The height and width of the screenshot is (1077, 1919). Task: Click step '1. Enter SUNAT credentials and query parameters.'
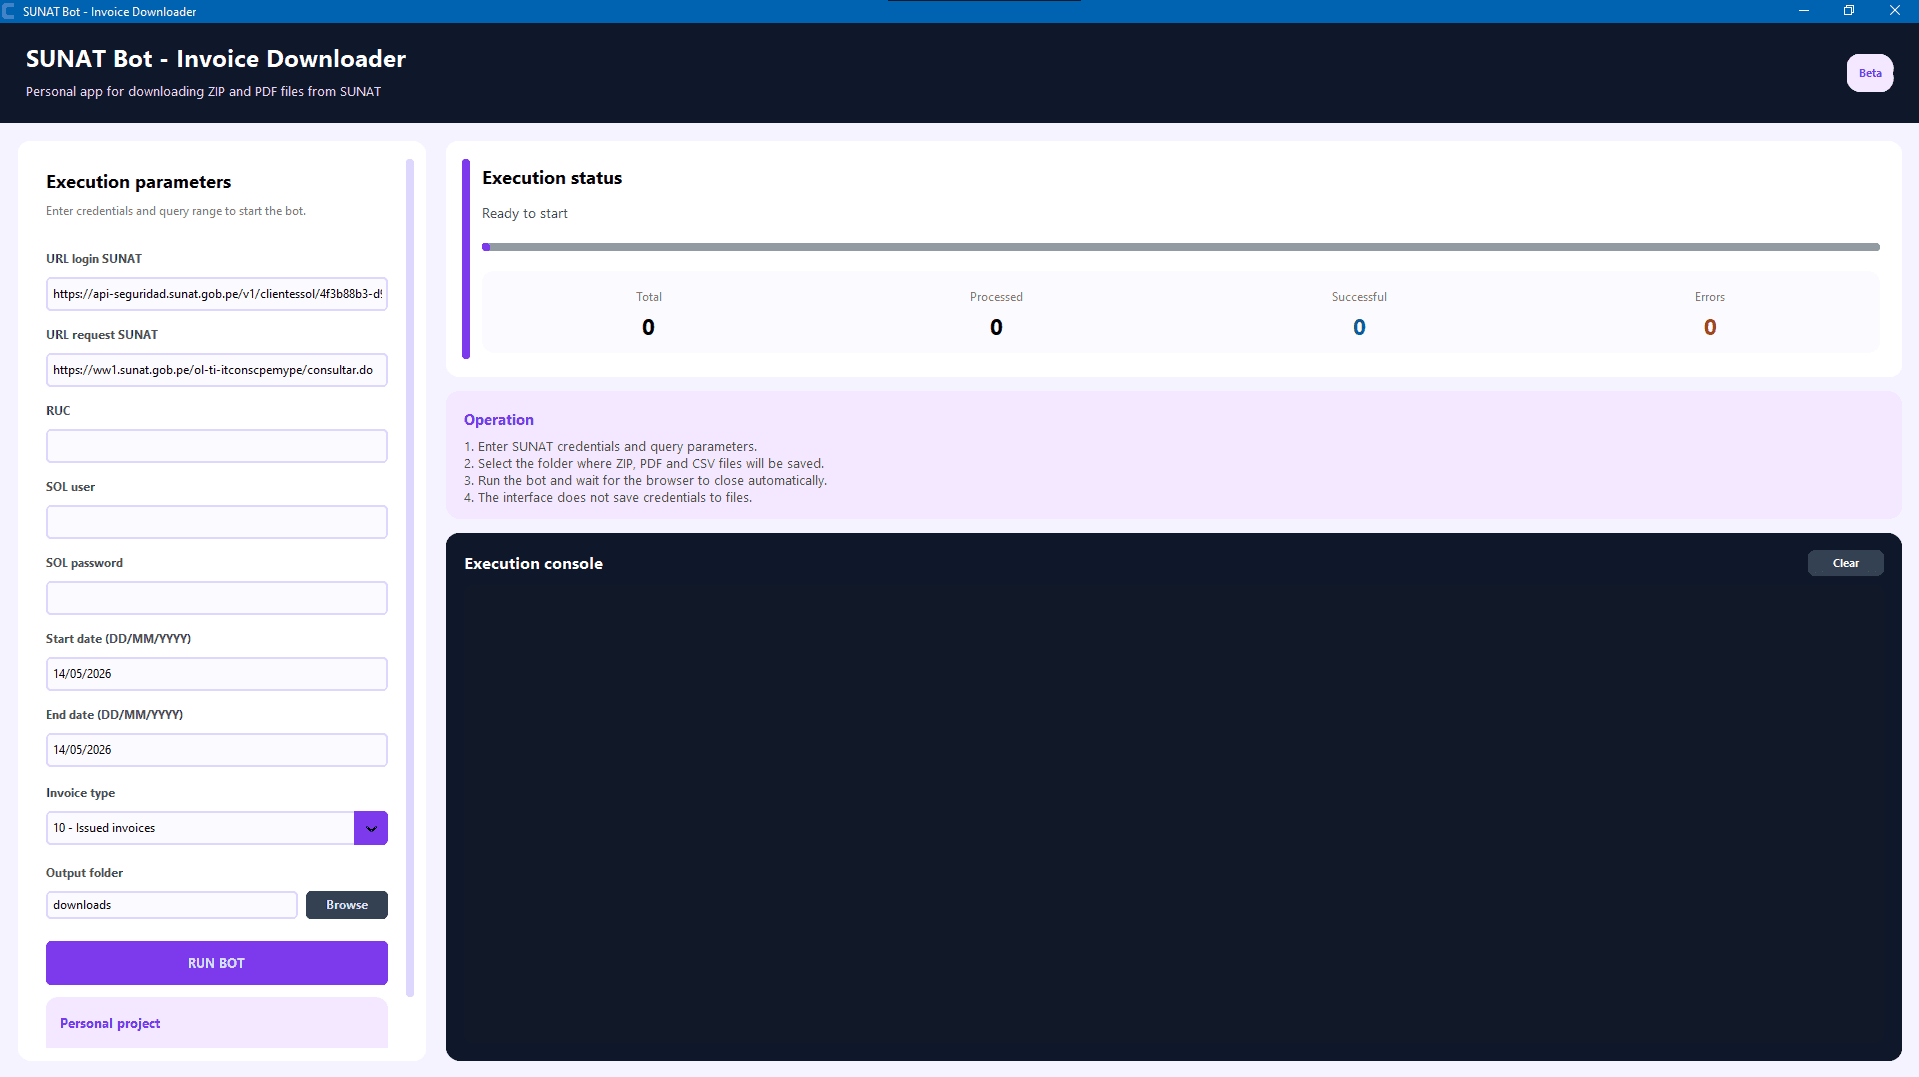(x=610, y=447)
